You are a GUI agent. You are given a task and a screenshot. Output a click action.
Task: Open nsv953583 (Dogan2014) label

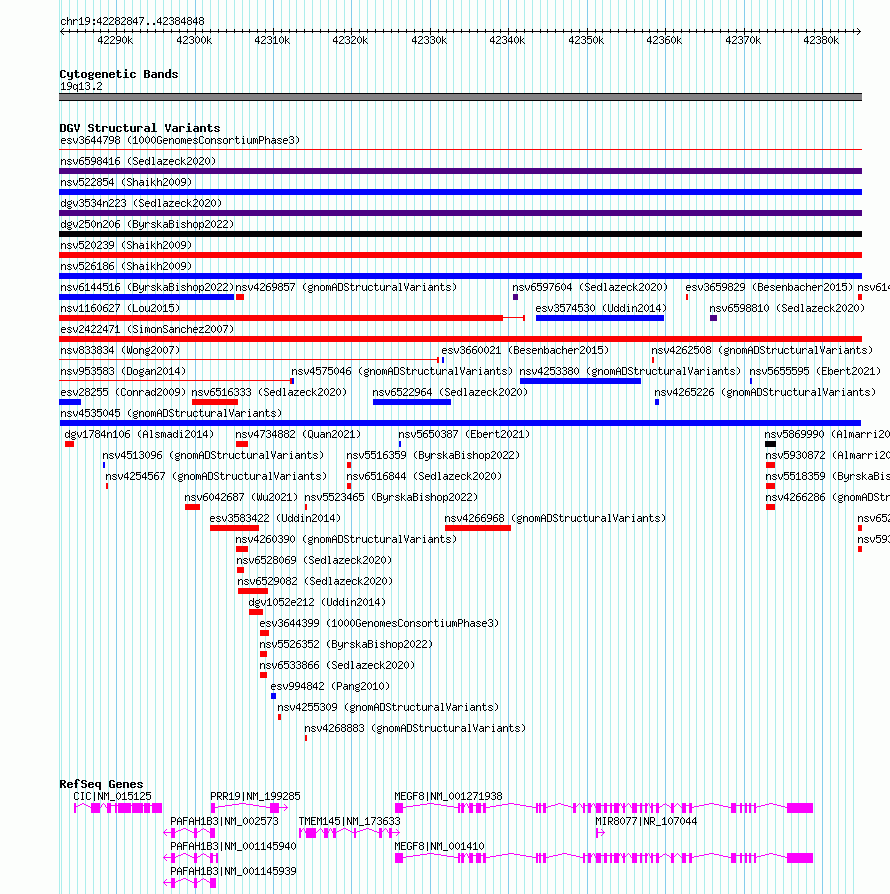pos(123,372)
